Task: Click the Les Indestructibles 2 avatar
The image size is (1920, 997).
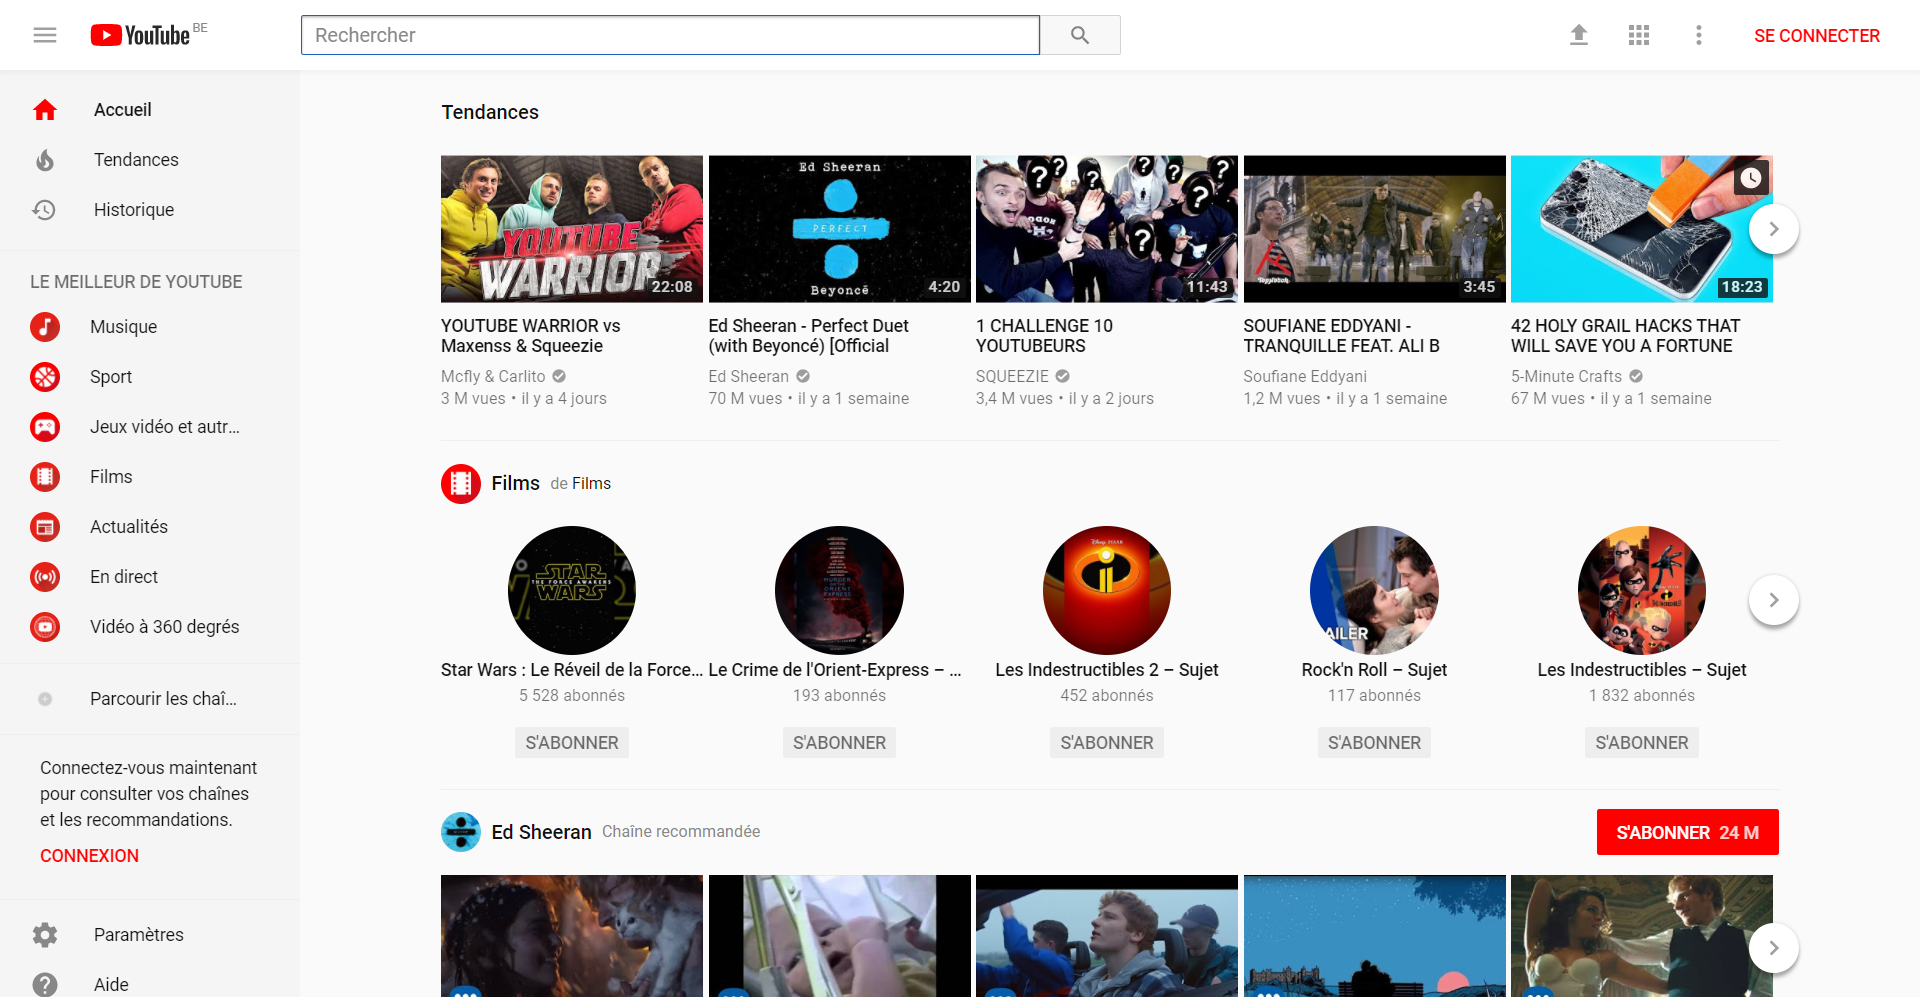Action: click(1107, 590)
